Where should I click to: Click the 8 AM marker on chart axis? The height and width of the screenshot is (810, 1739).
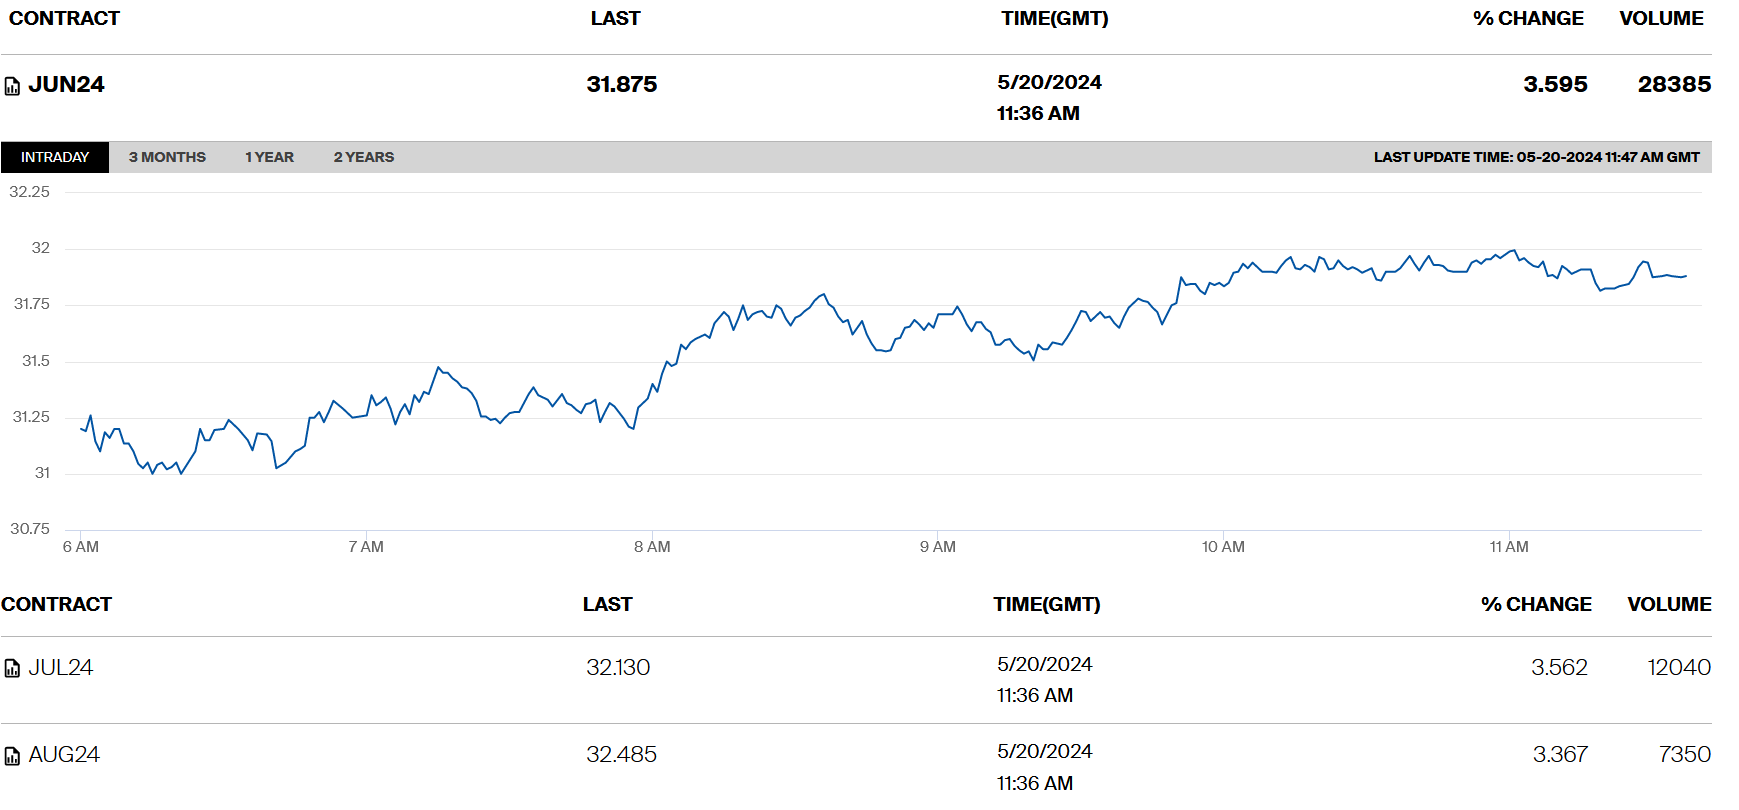652,547
